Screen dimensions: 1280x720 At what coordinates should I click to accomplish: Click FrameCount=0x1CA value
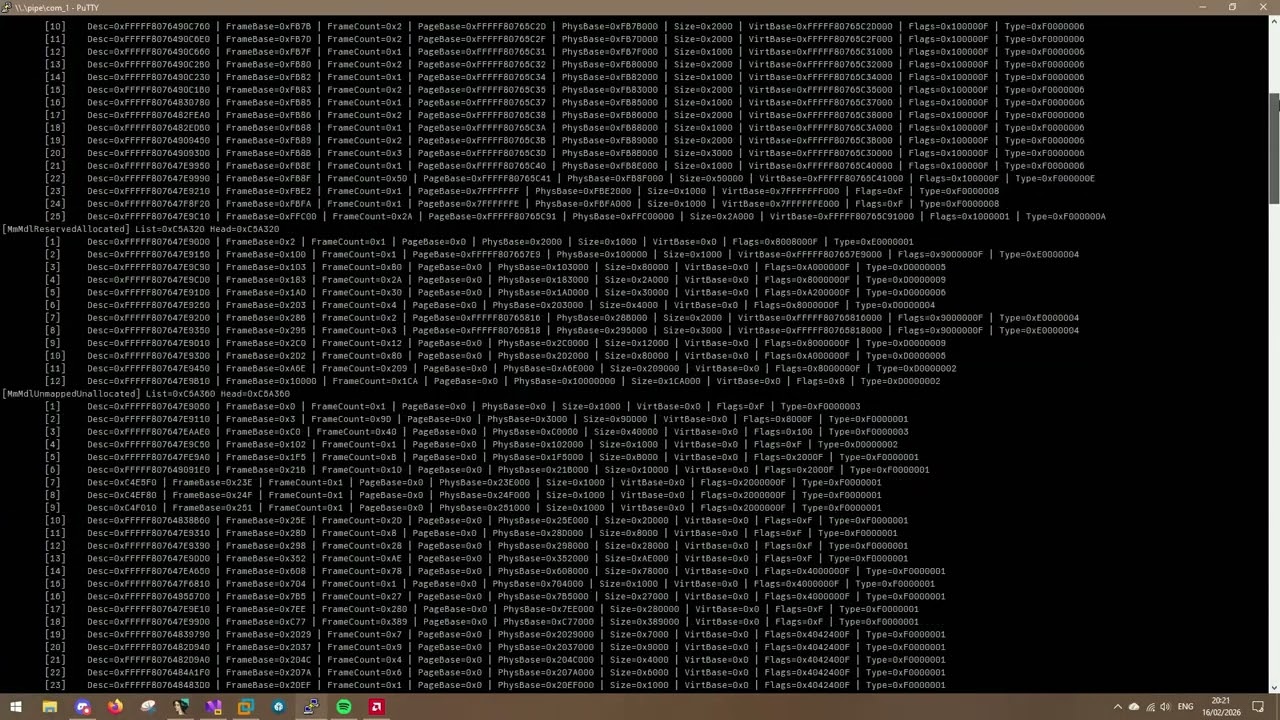[375, 381]
